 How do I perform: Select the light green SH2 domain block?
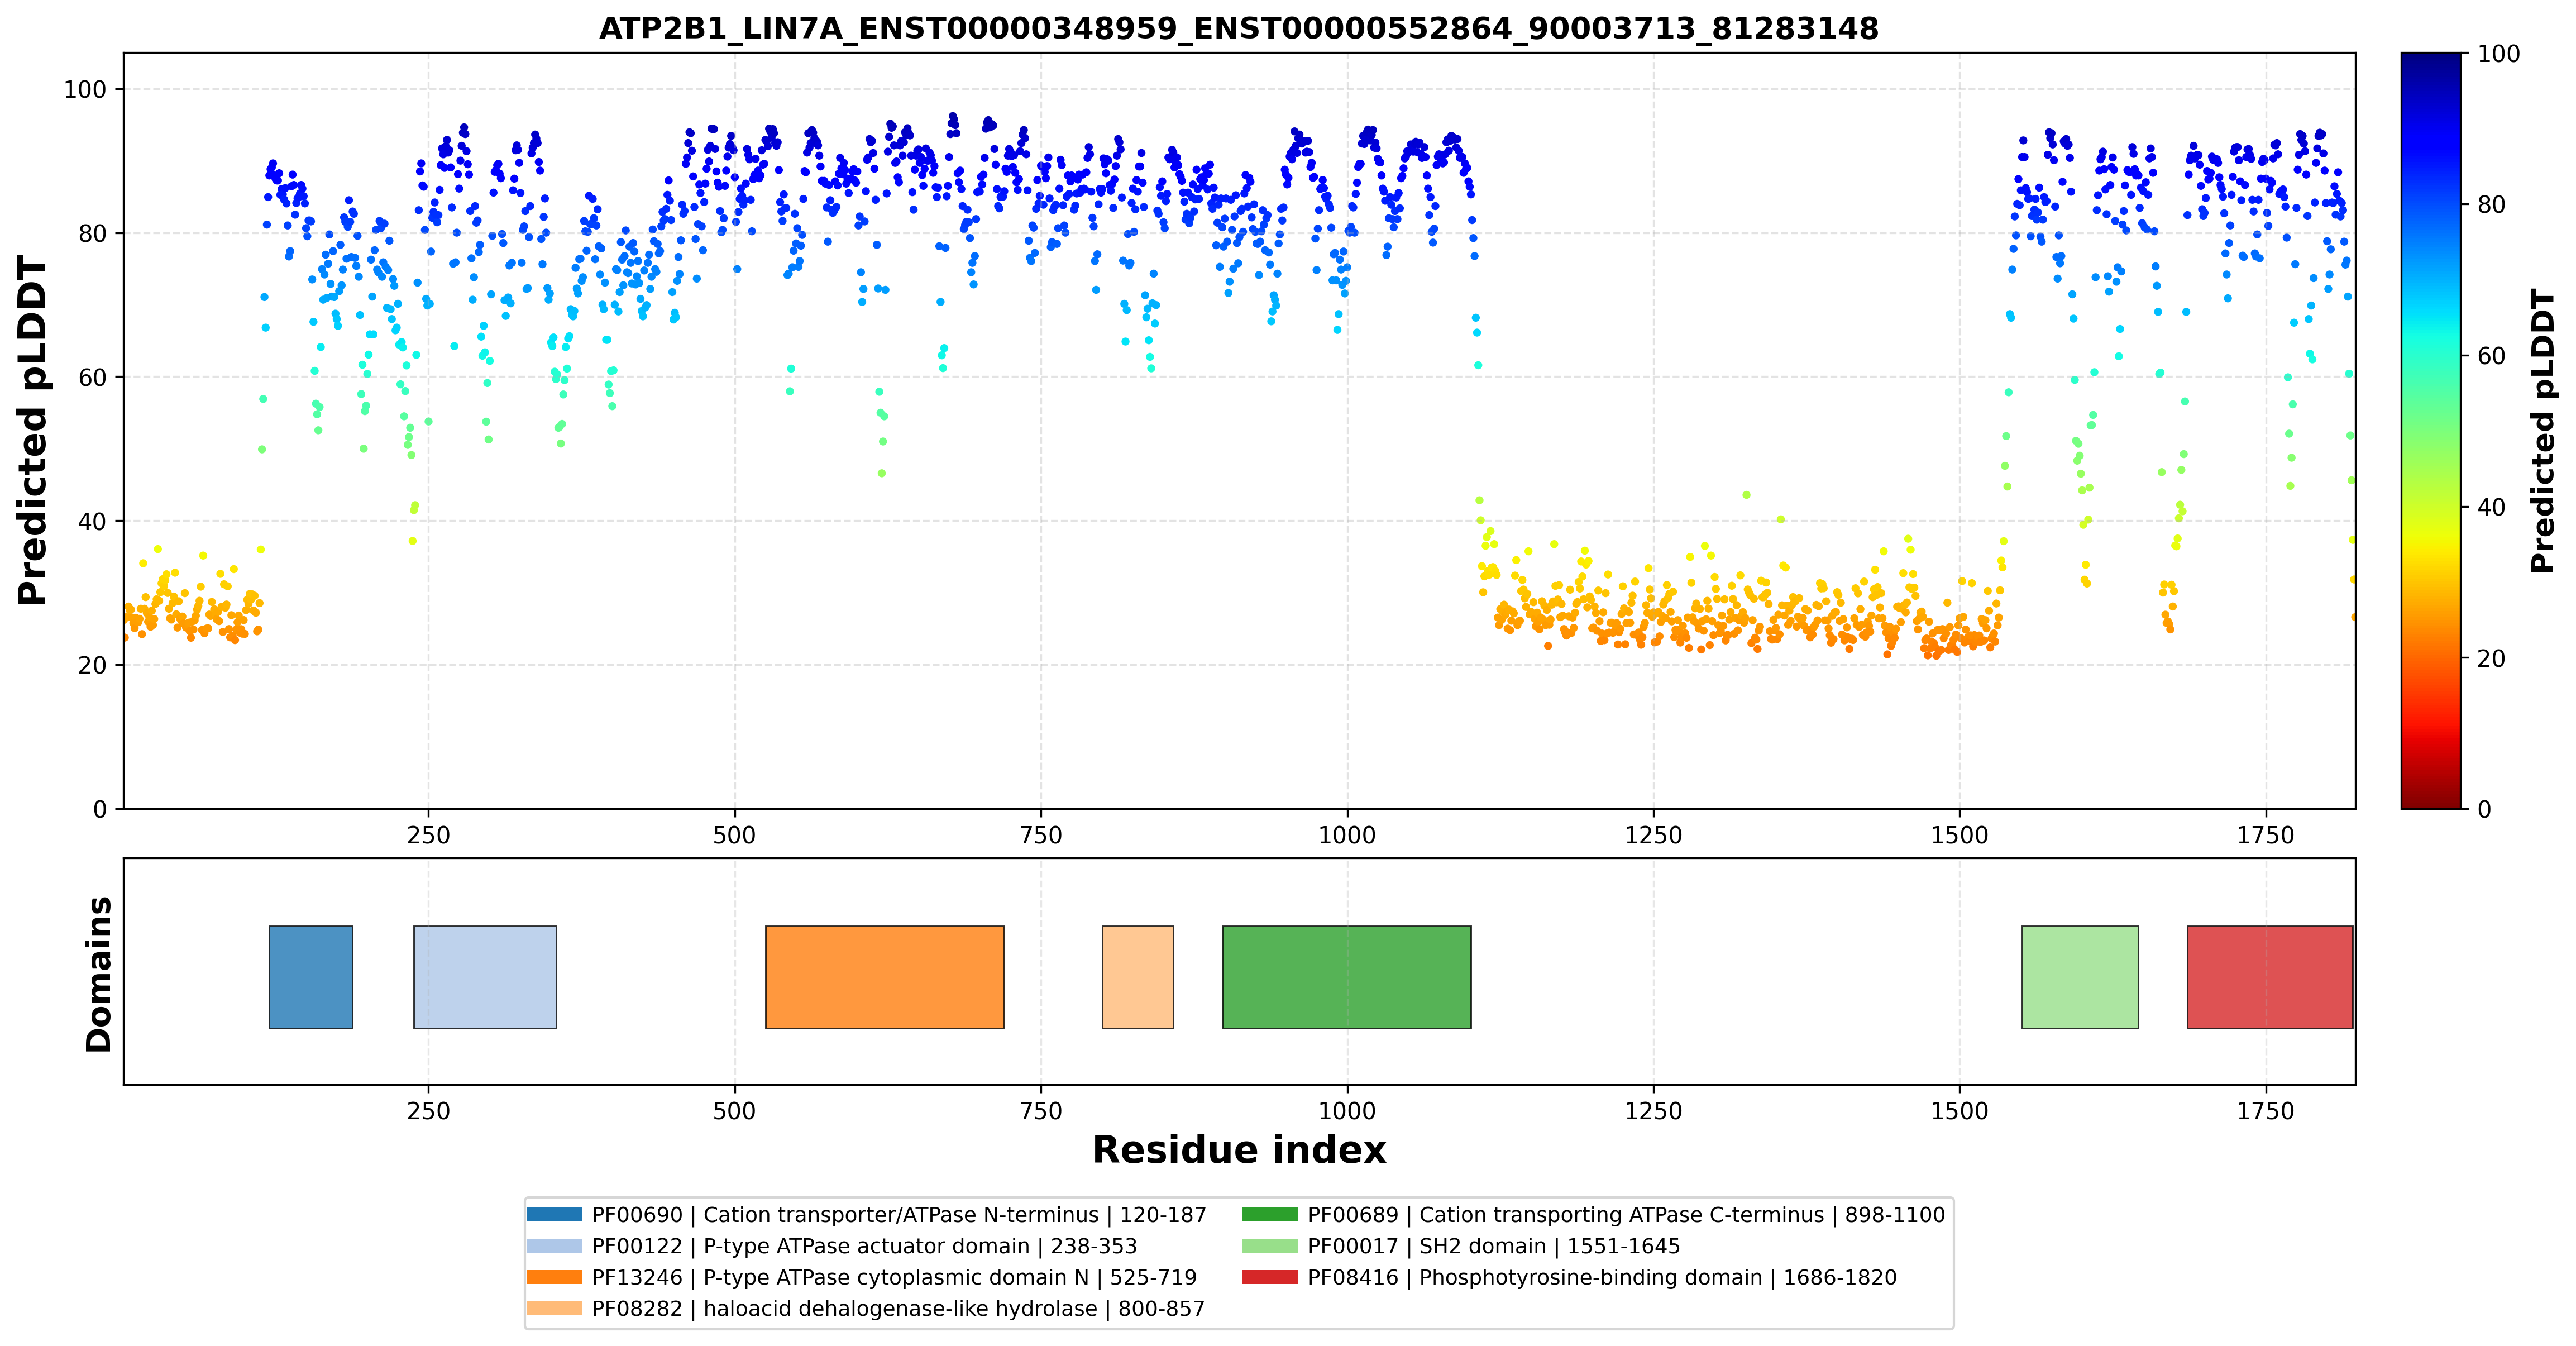(x=2080, y=977)
